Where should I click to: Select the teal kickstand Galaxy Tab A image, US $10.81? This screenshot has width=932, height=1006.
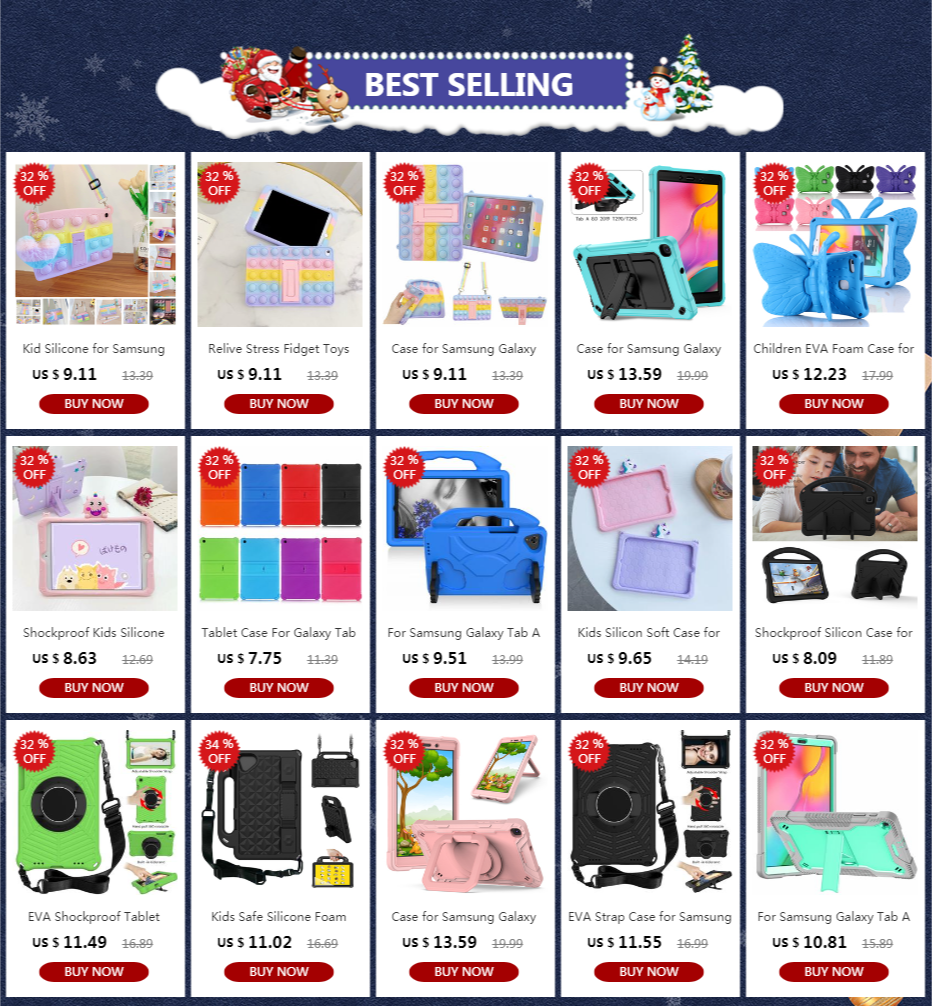pyautogui.click(x=835, y=813)
